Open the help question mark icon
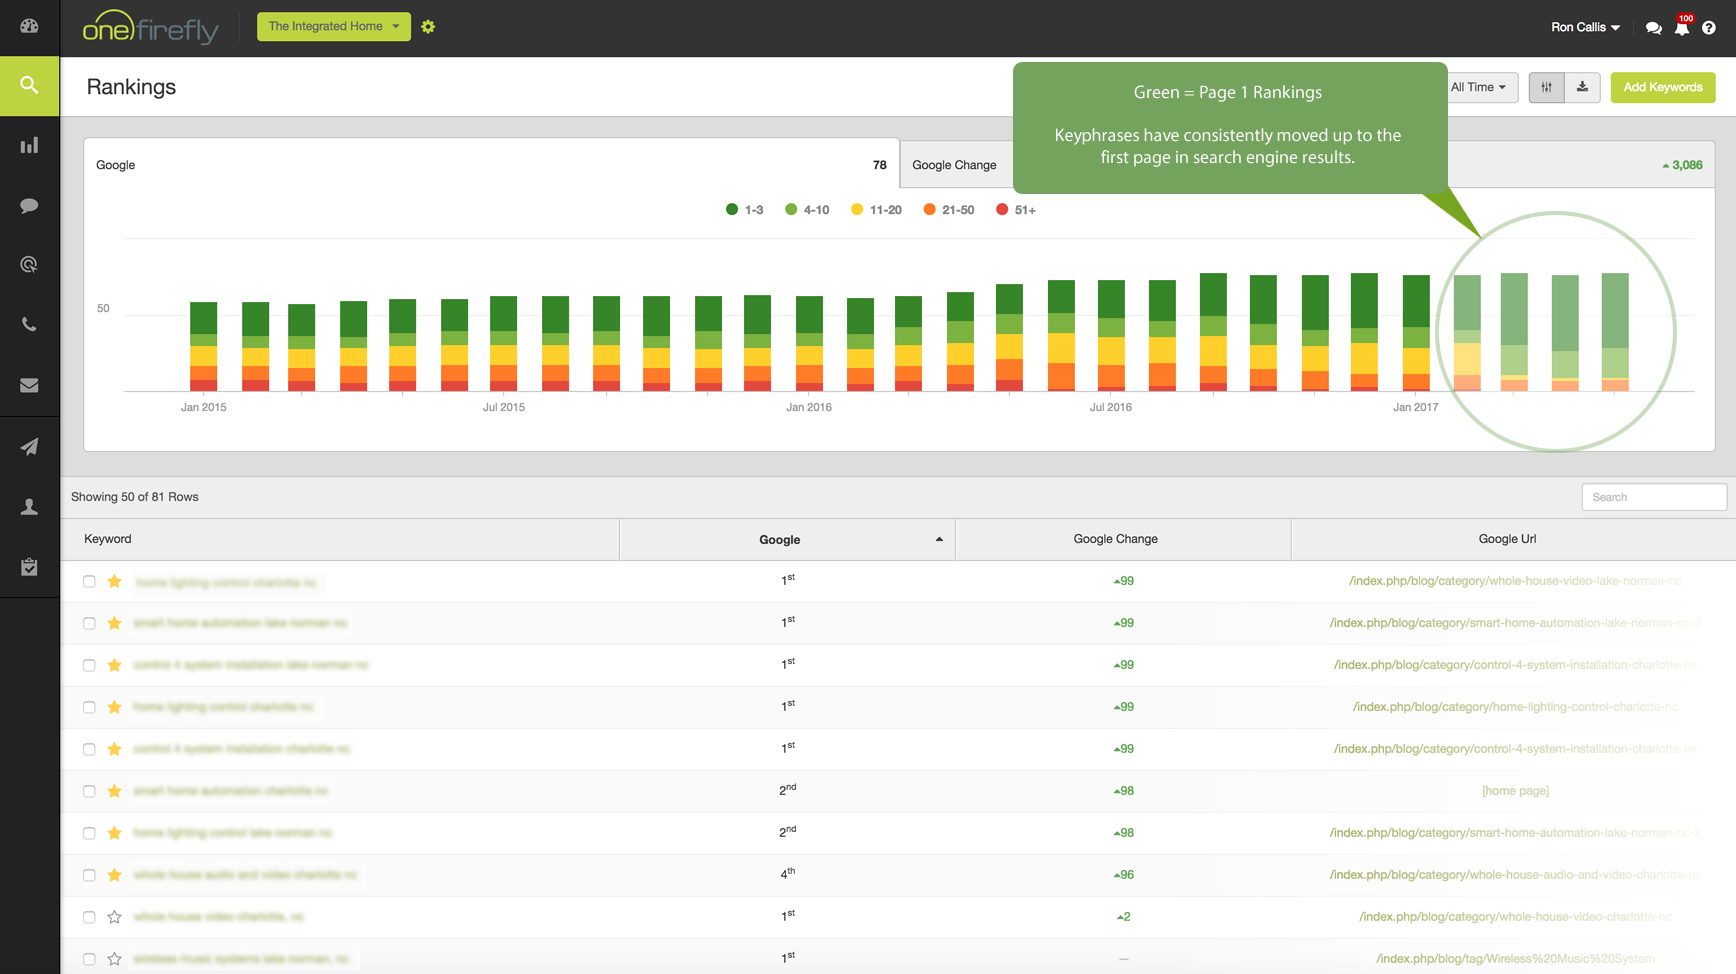 (1709, 28)
